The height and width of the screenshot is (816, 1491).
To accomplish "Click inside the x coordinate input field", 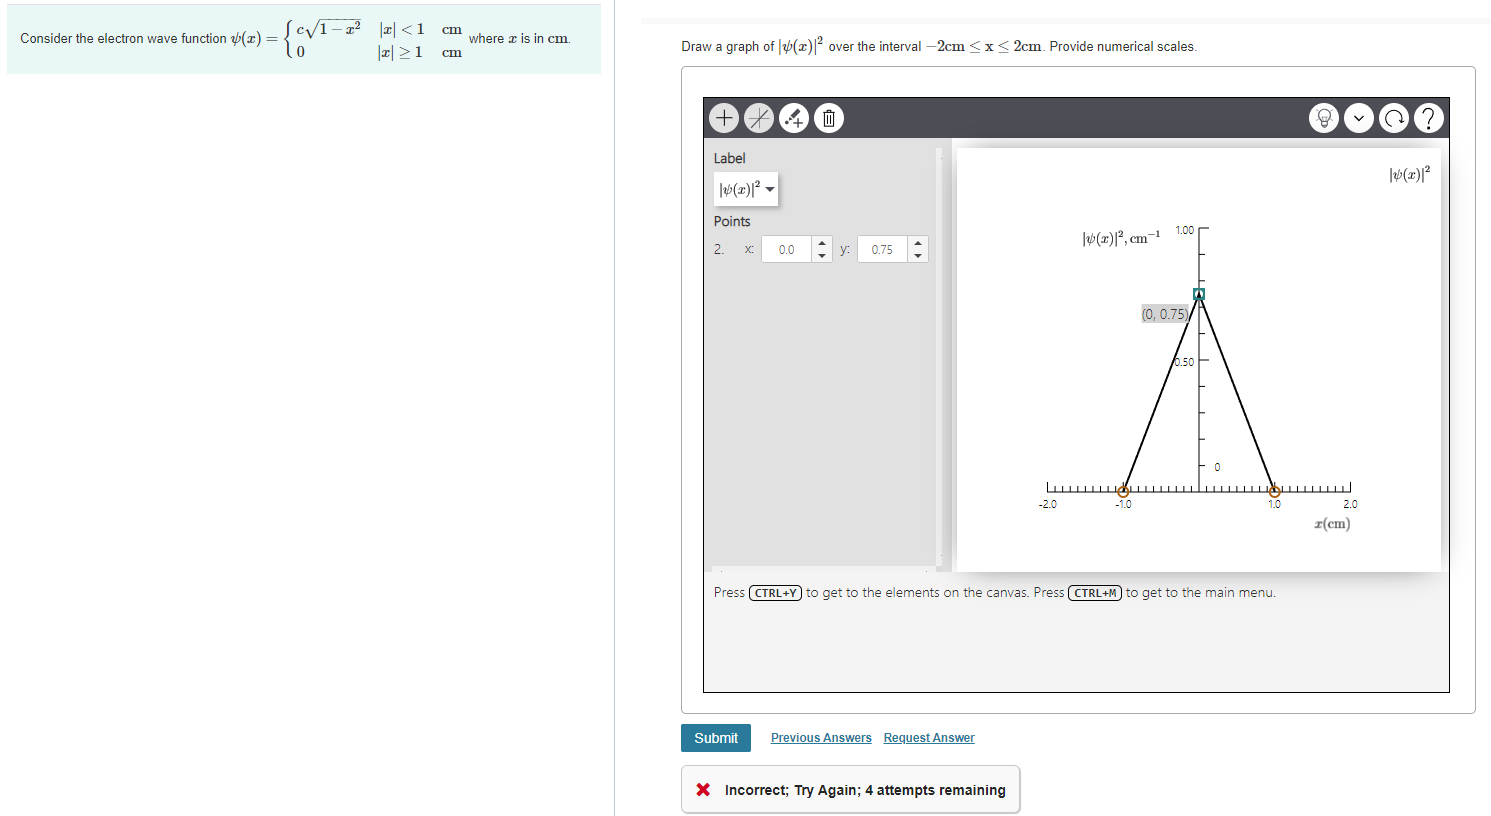I will [x=788, y=248].
